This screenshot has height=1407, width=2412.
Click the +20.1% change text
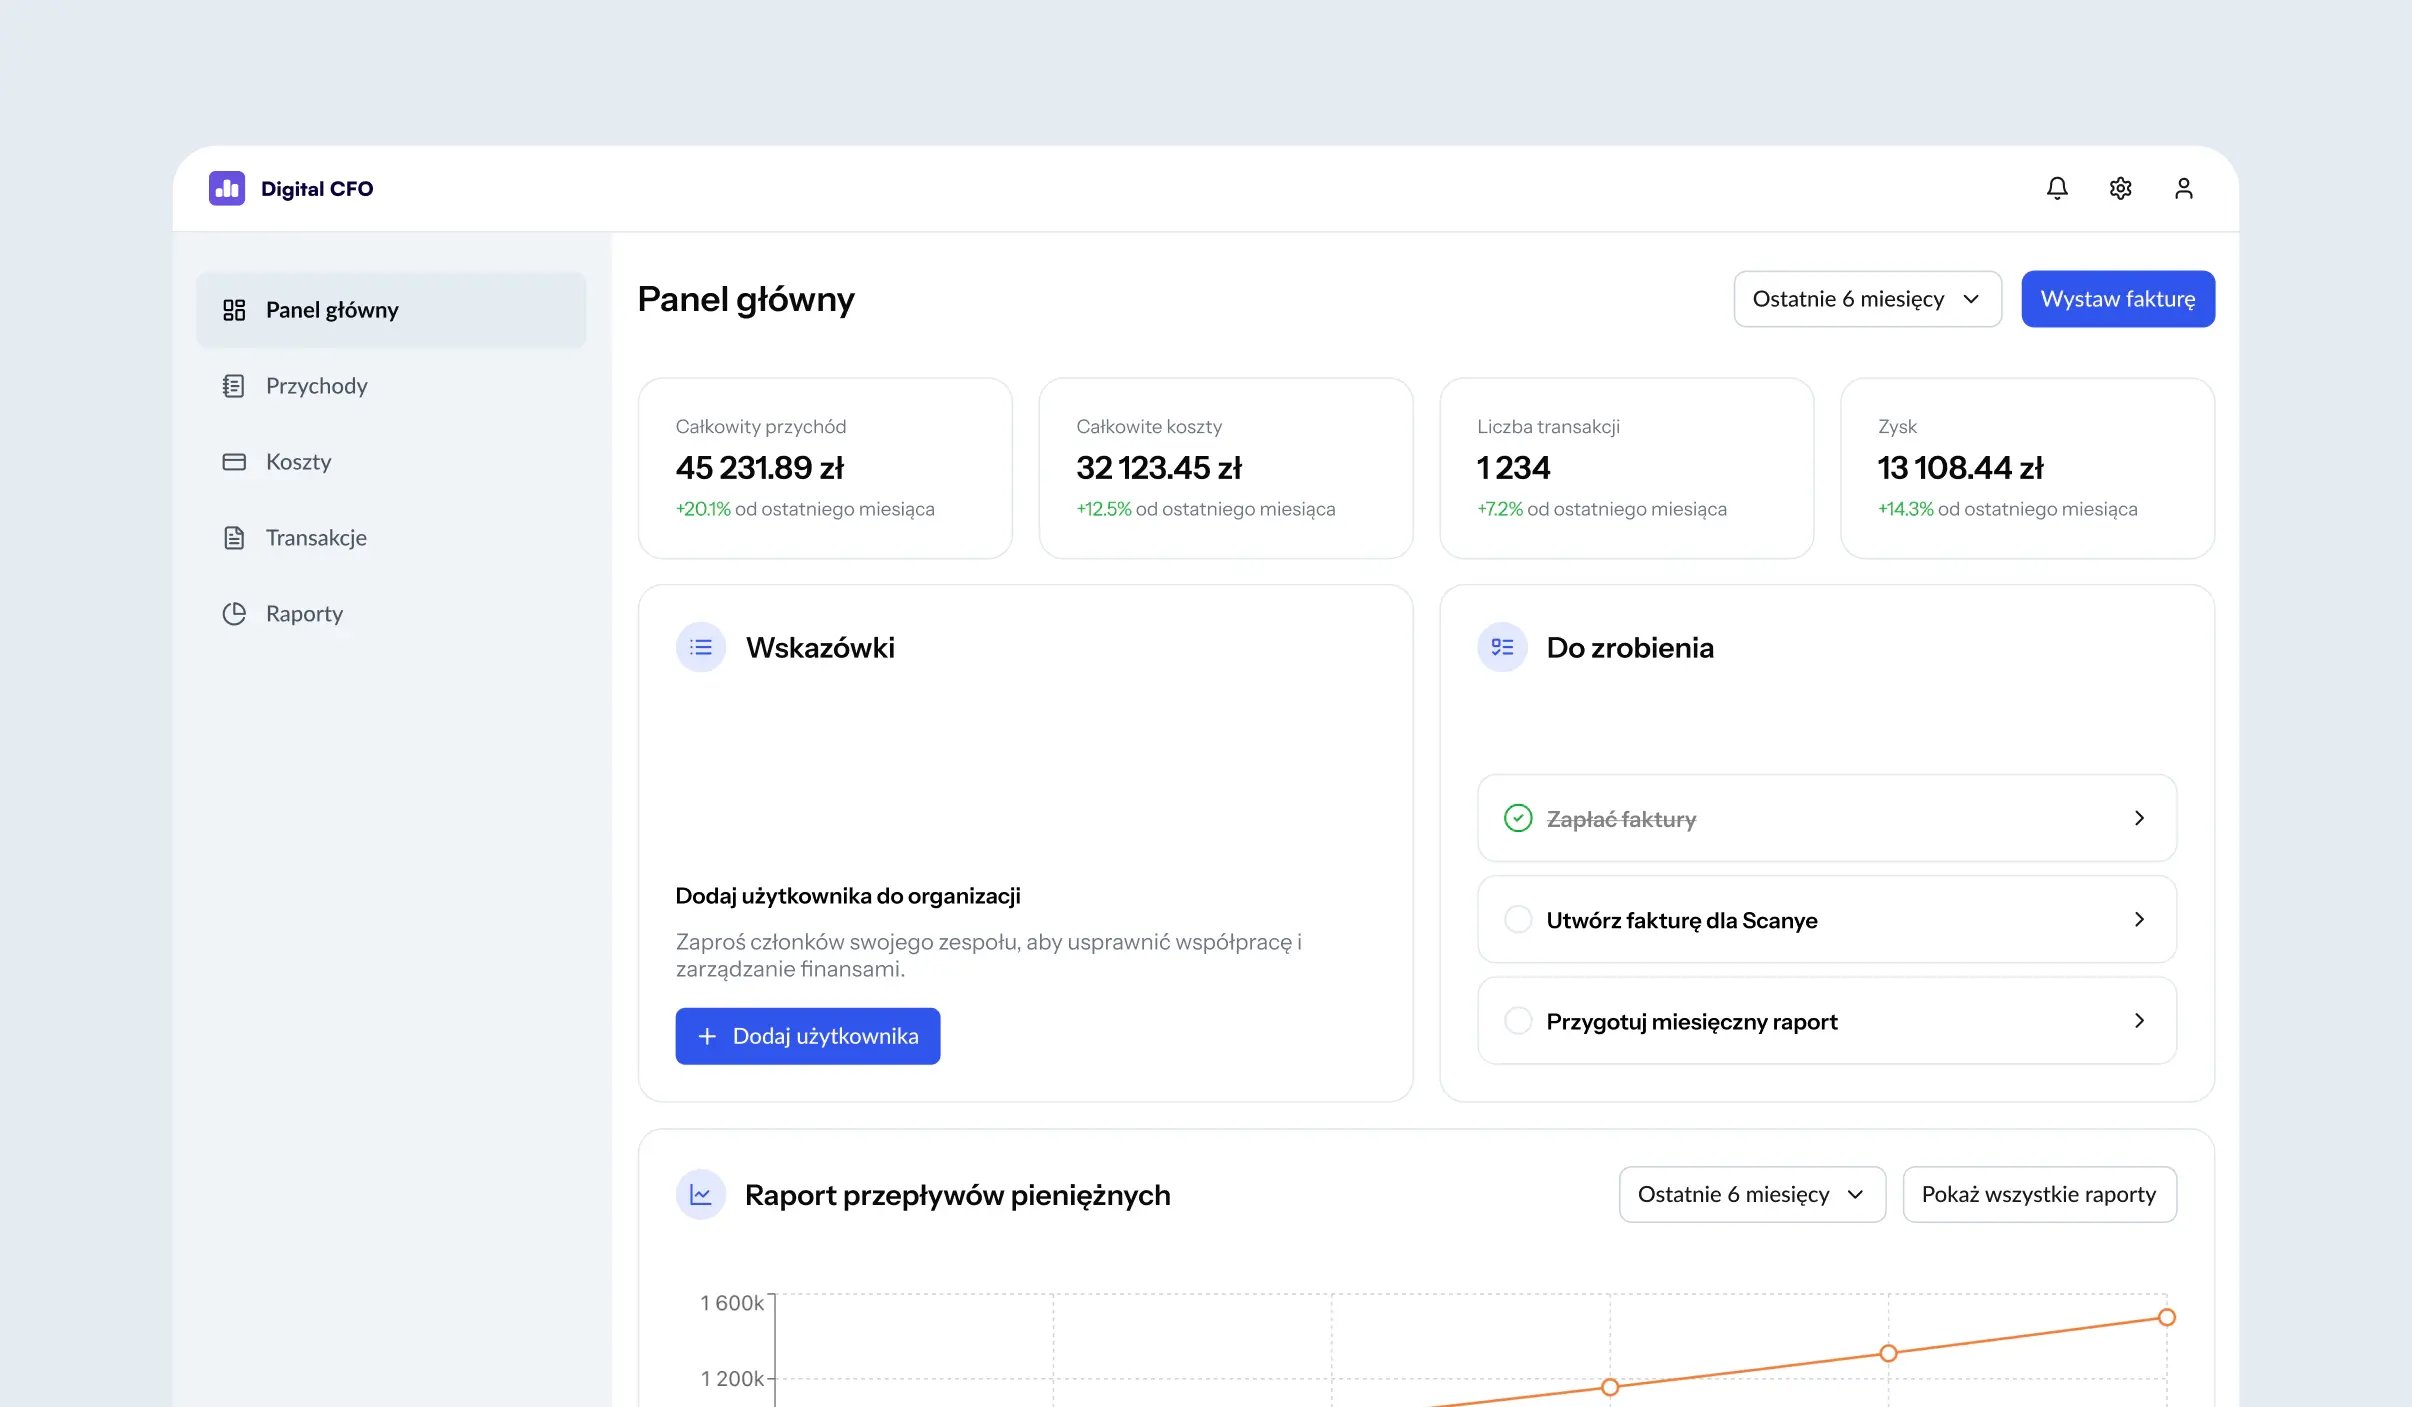pos(703,509)
